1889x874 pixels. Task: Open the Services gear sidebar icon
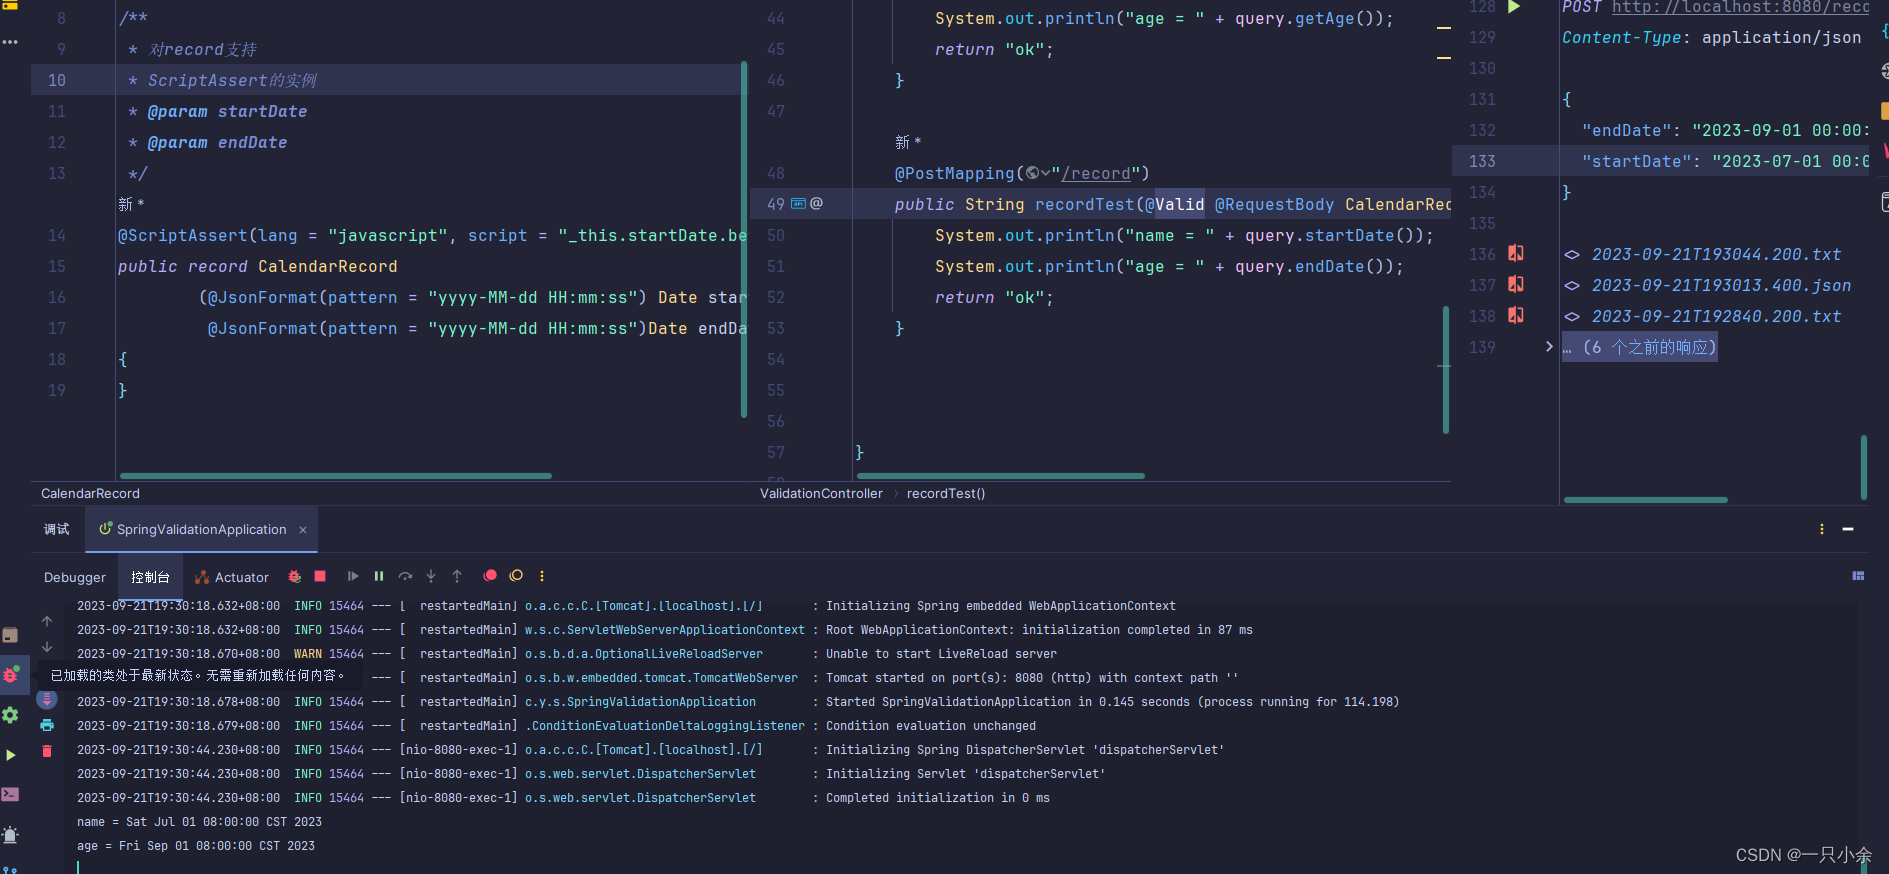coord(10,715)
